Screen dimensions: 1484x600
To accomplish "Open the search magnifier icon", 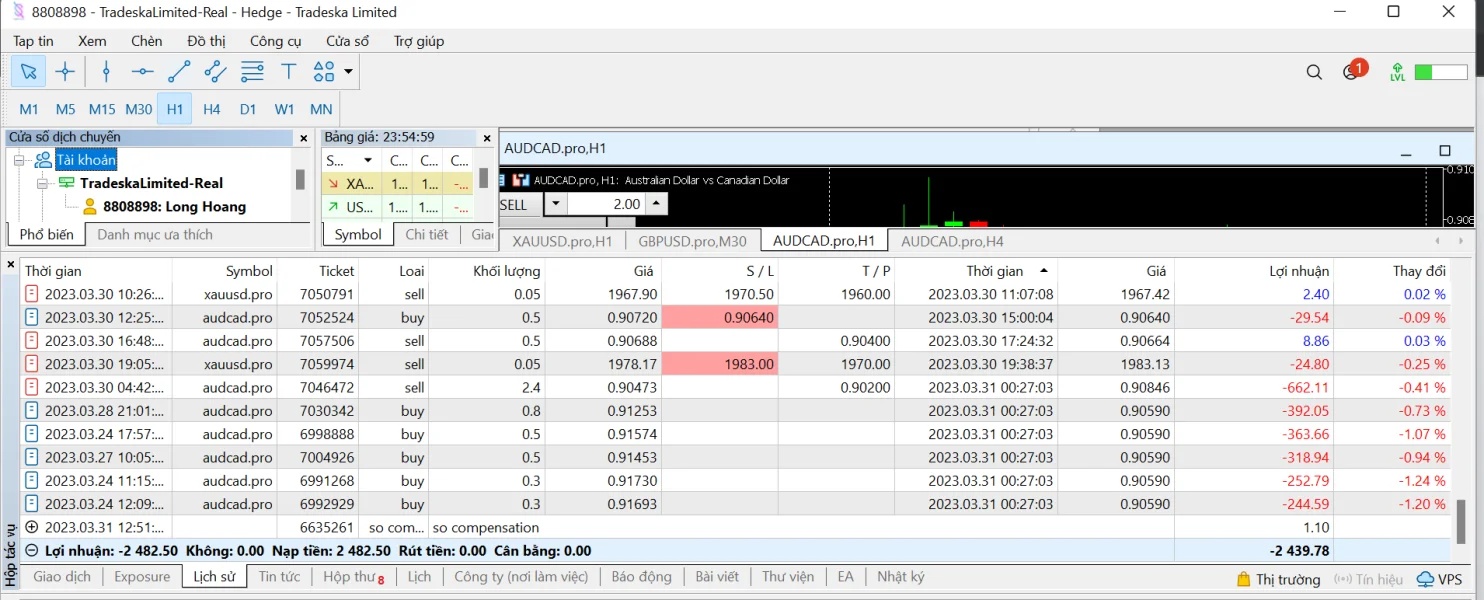I will (1314, 72).
